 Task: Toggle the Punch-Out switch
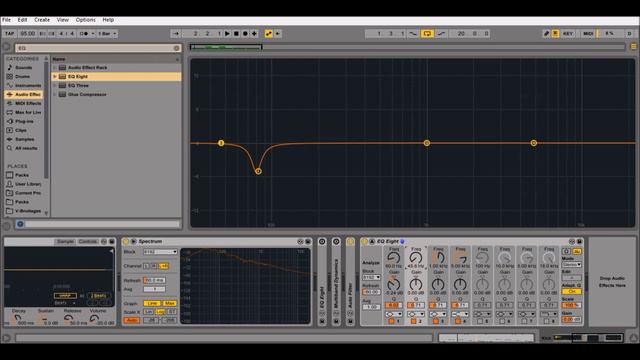pos(441,33)
